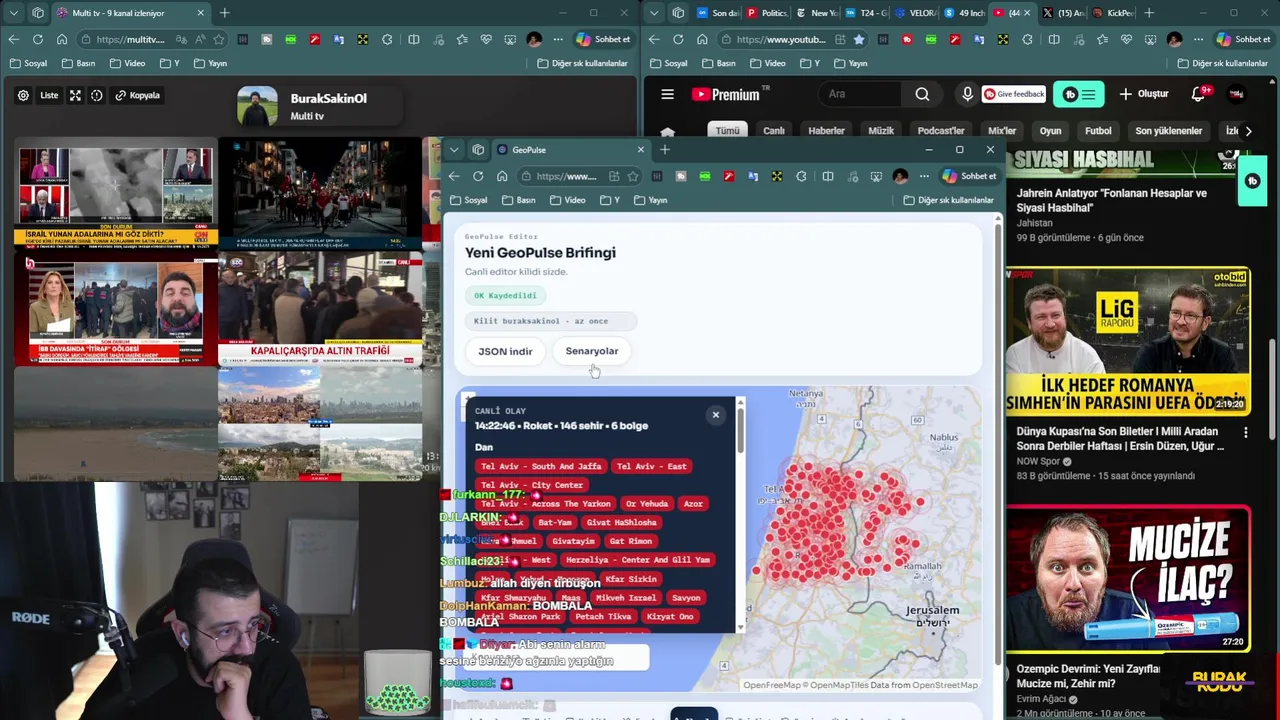Open Basın bookmarks folder in GeoPulse window

coord(518,200)
